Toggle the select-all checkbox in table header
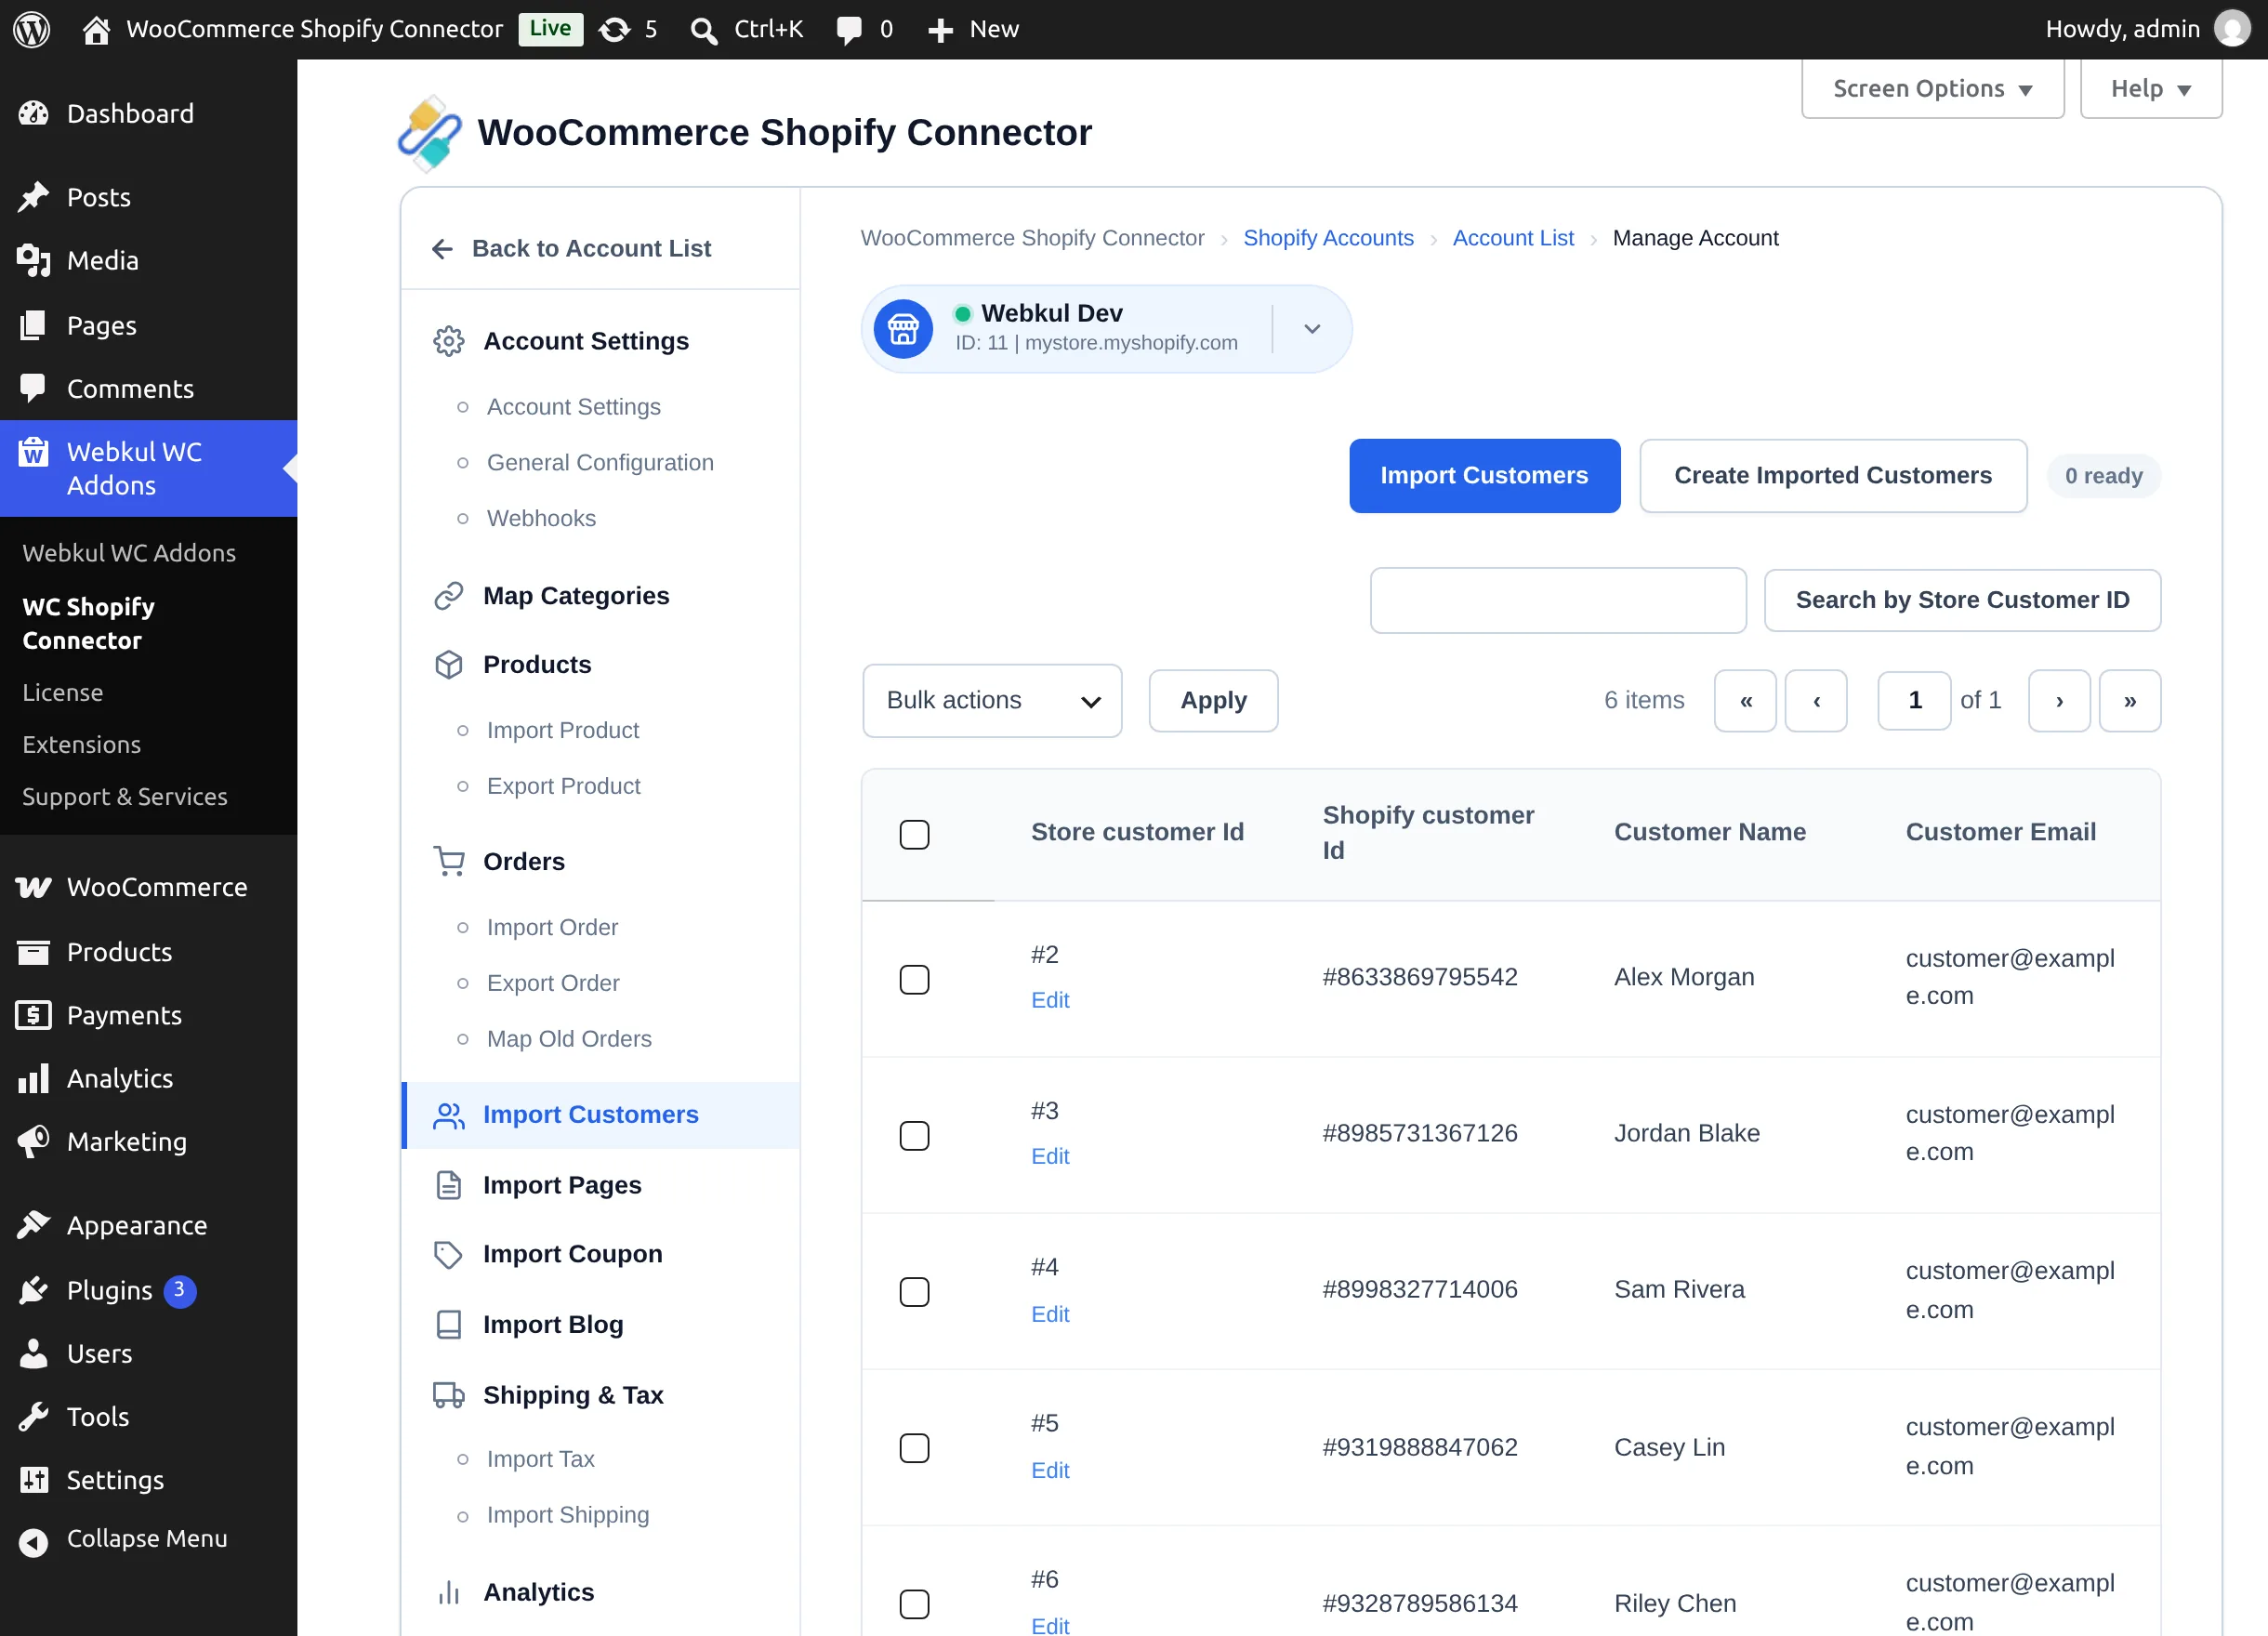2268x1636 pixels. [914, 834]
